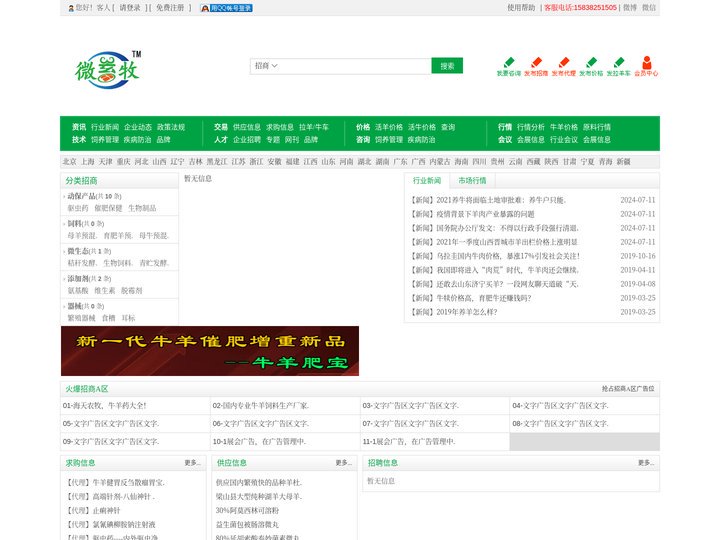
Task: Click 更多 in the 求购信息 panel
Action: pyautogui.click(x=192, y=463)
